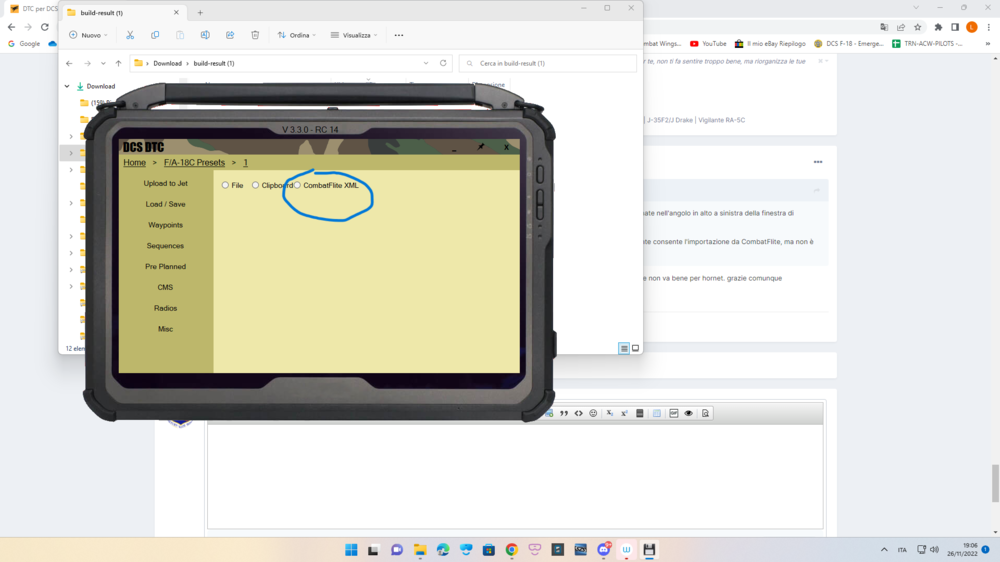Image resolution: width=1000 pixels, height=562 pixels.
Task: Open new Explorer tab with plus
Action: (200, 12)
